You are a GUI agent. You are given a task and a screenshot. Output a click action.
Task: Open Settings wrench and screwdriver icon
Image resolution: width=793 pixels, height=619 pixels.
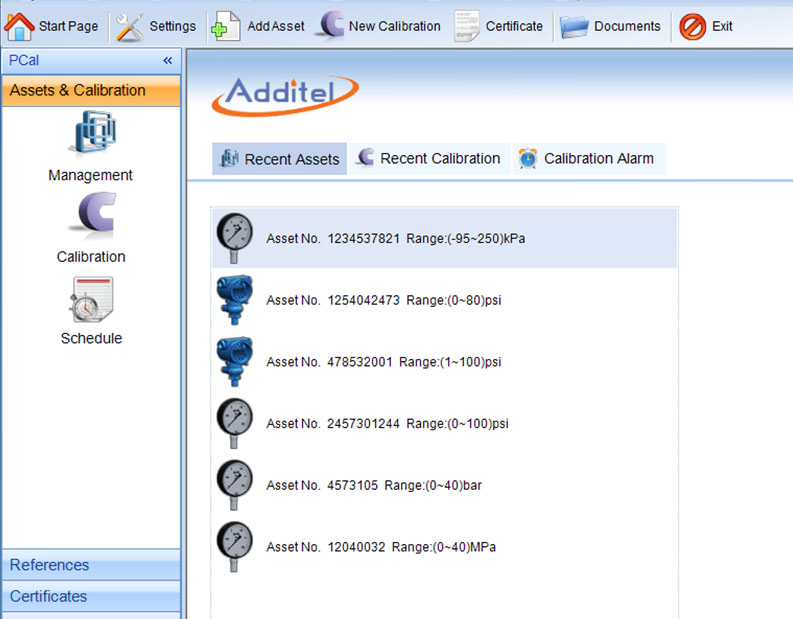(x=129, y=27)
